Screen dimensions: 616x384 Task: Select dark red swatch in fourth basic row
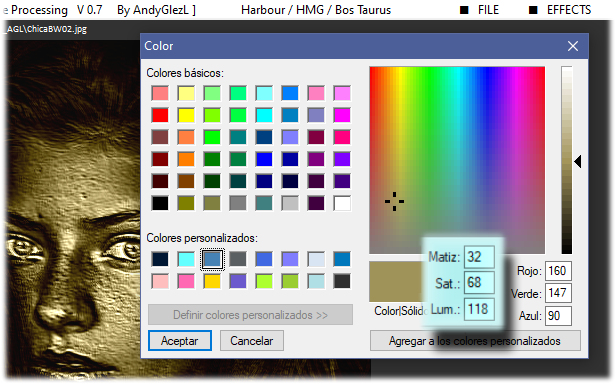coord(160,159)
